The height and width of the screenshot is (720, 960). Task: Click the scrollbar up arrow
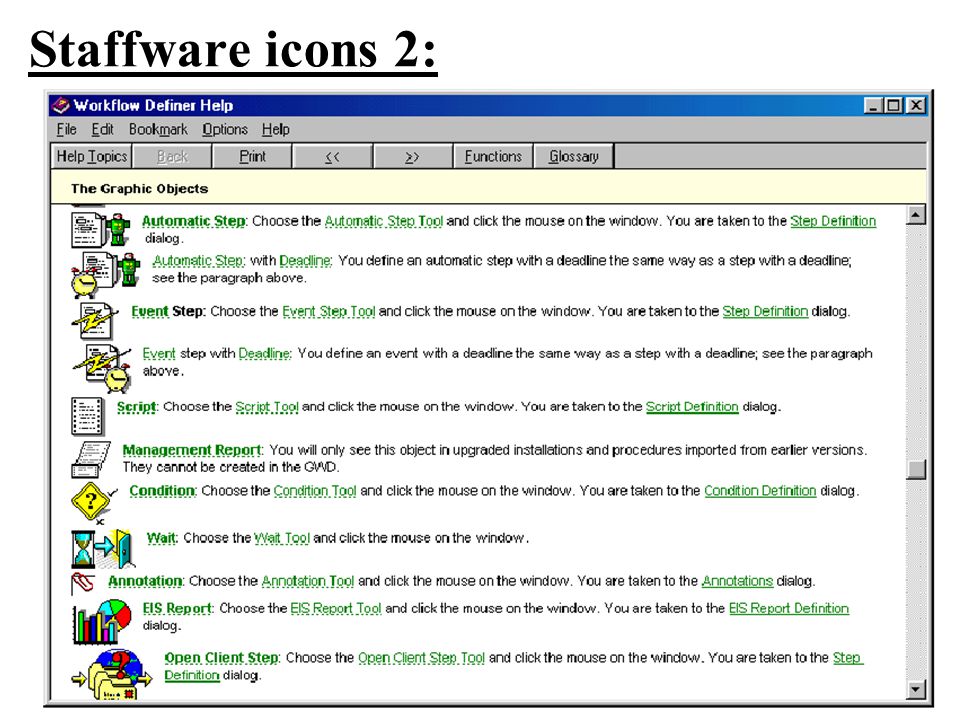click(915, 215)
